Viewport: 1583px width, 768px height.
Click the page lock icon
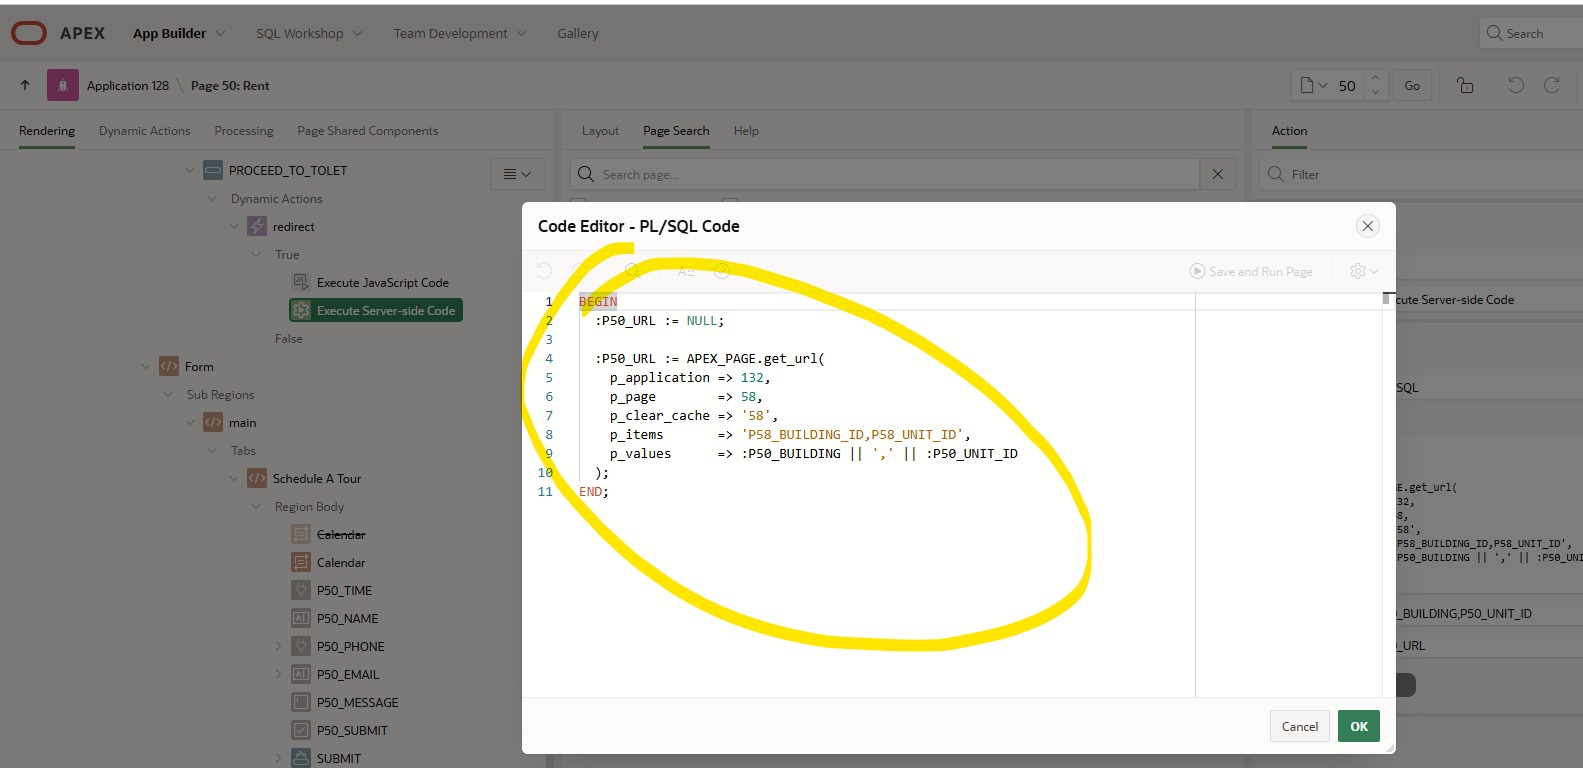[x=1465, y=85]
